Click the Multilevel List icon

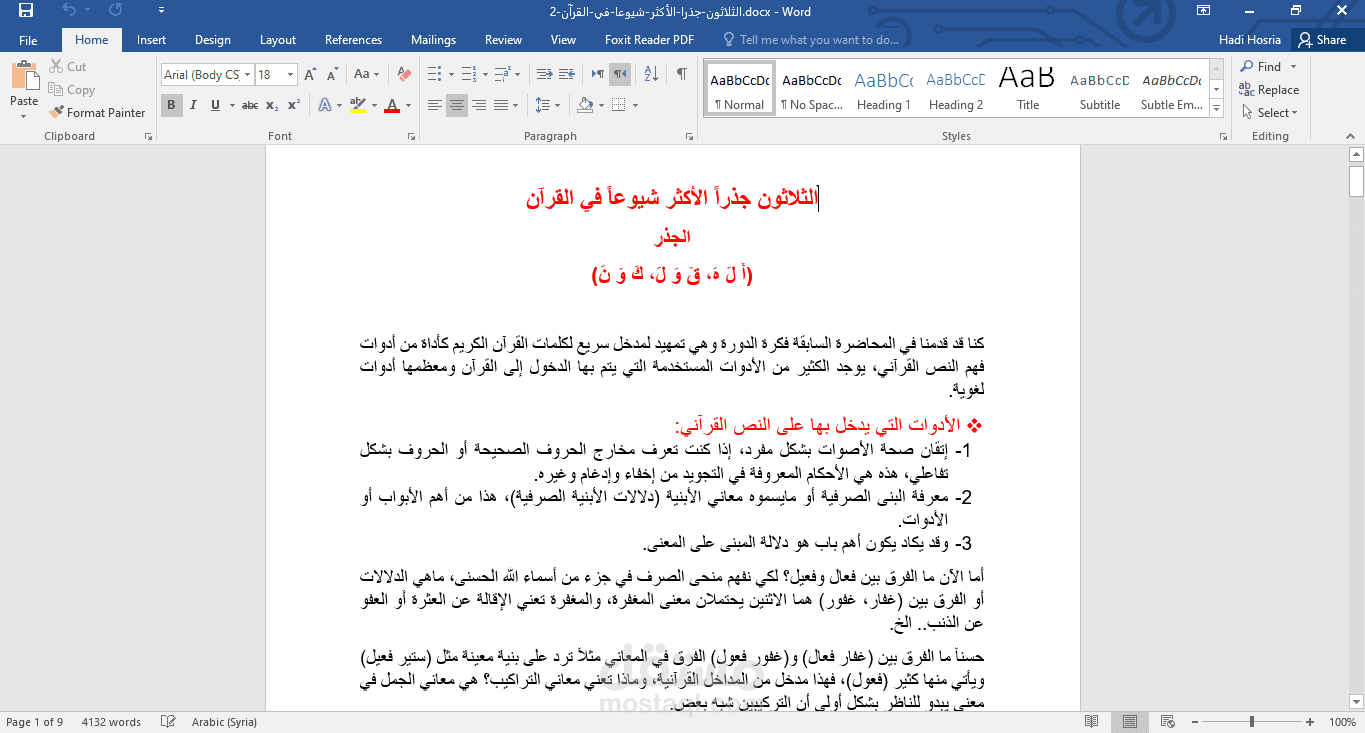[502, 74]
